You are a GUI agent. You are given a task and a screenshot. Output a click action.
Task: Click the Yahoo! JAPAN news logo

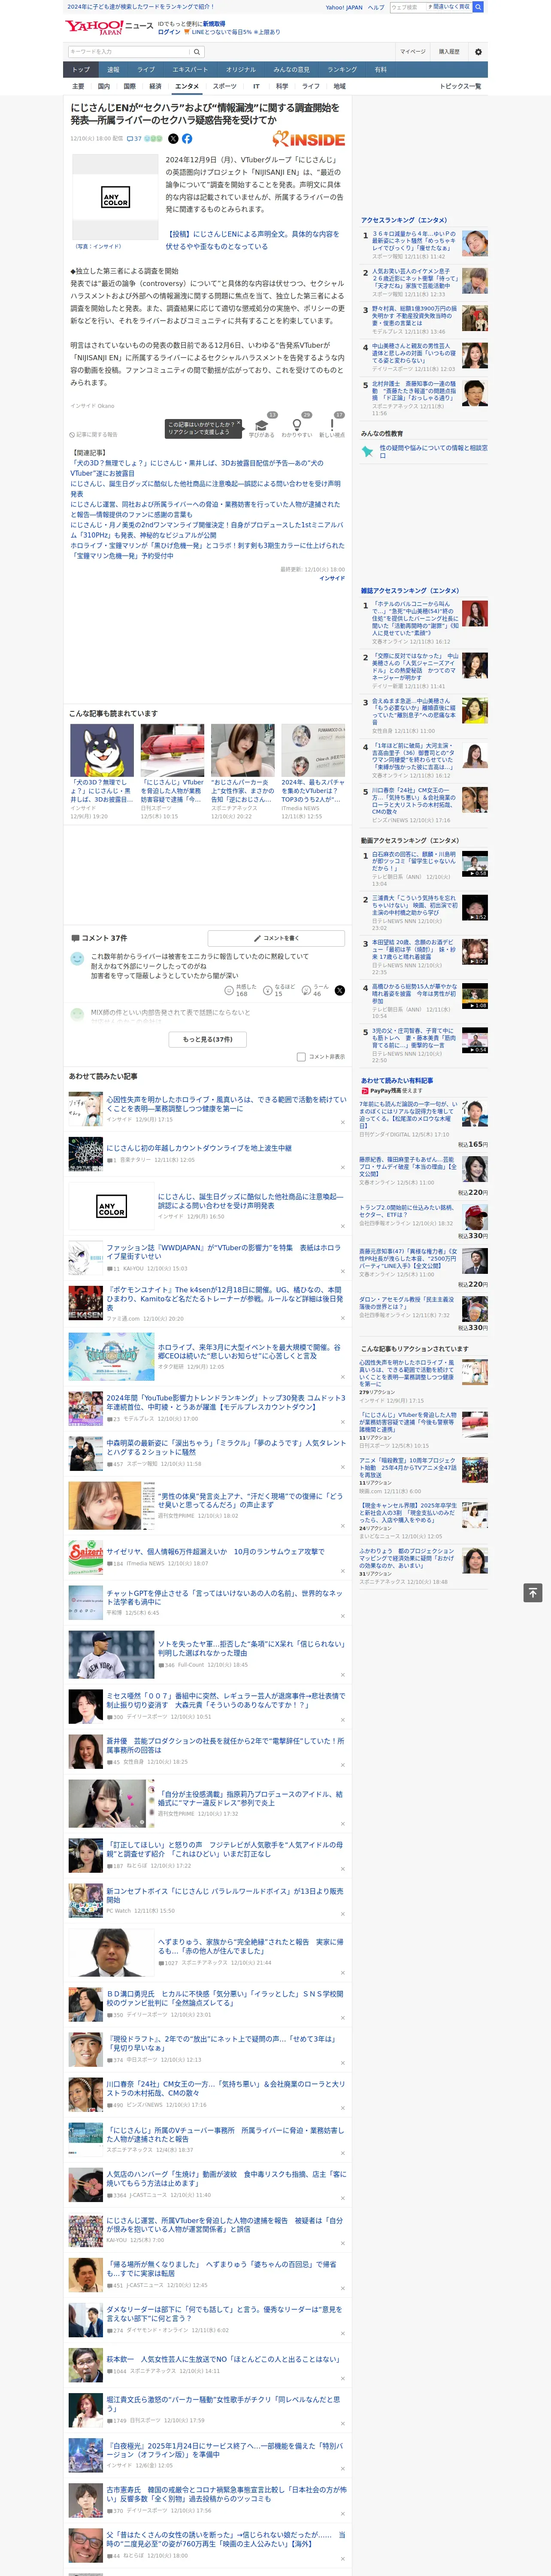109,27
